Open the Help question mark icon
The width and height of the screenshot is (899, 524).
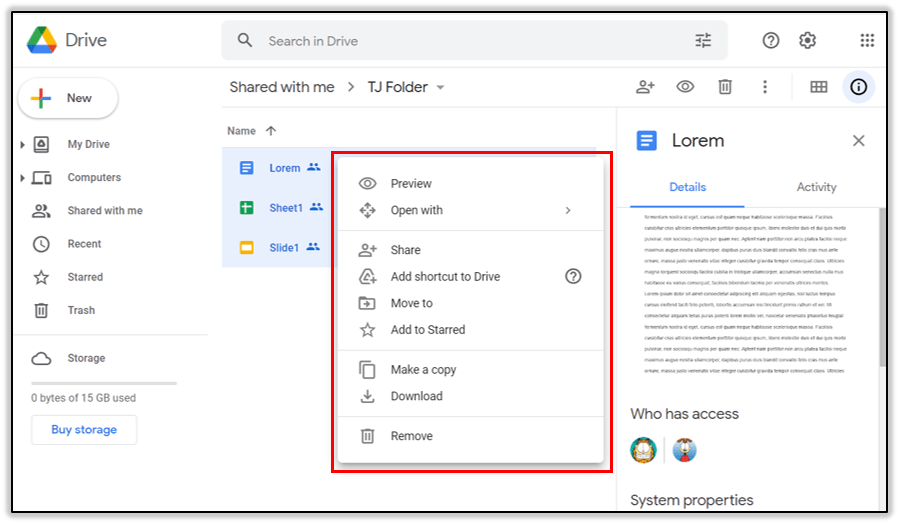[770, 41]
